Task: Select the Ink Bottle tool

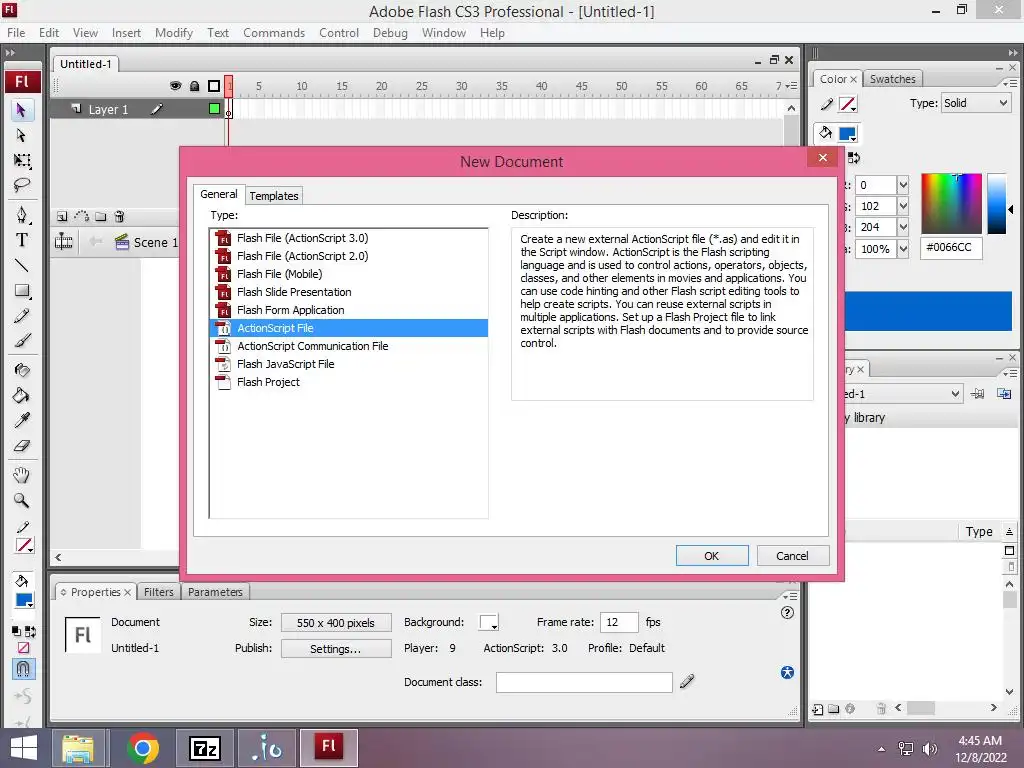Action: [22, 370]
